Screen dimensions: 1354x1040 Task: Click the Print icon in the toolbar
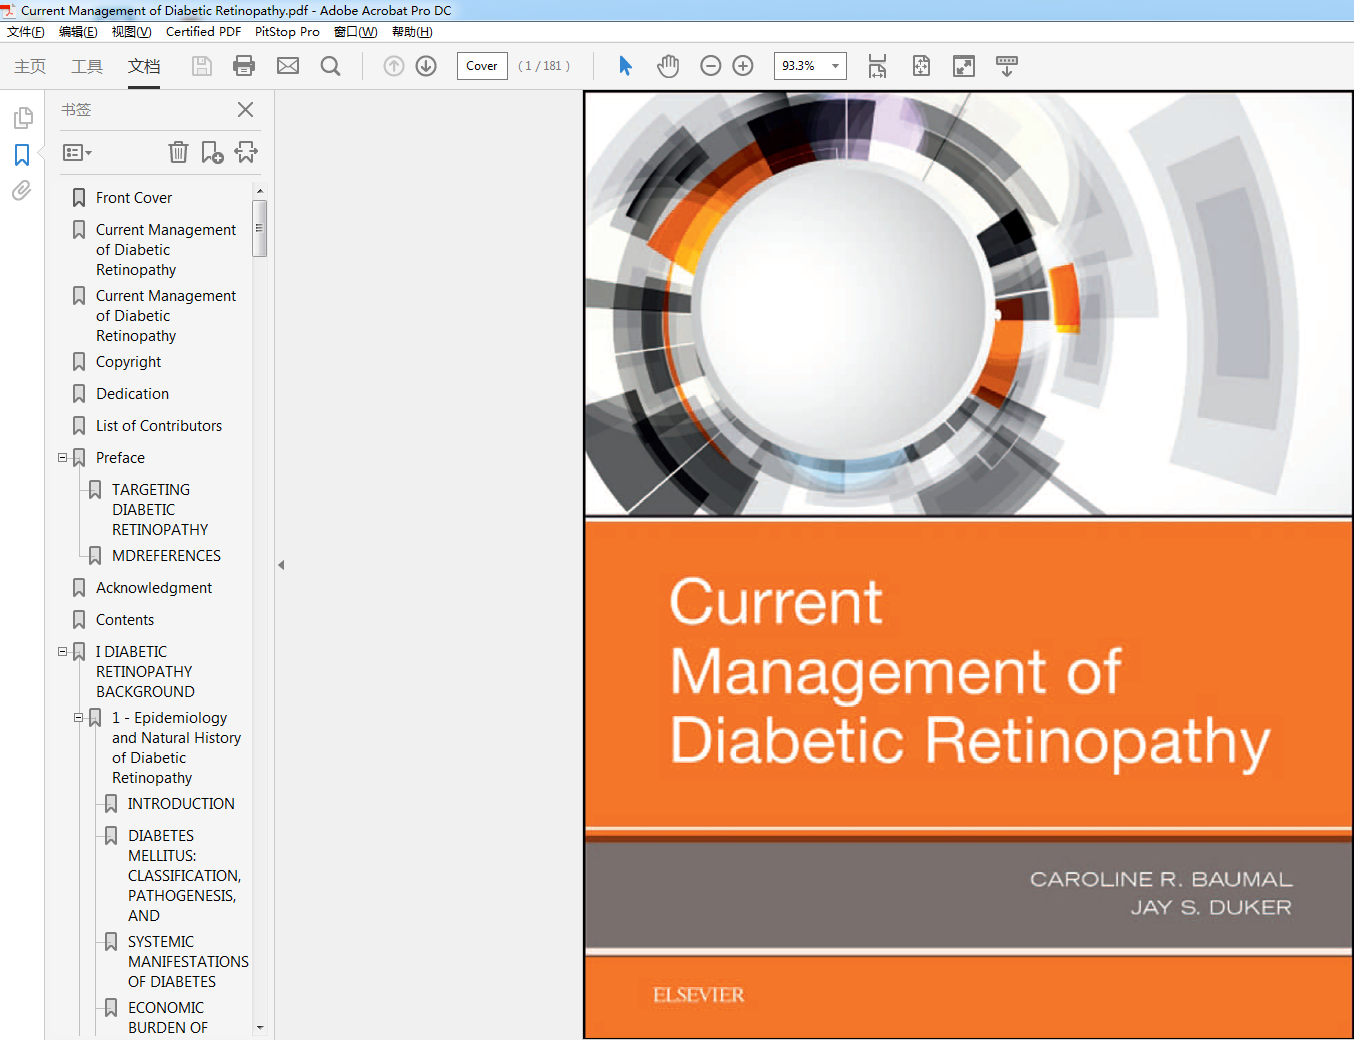click(244, 66)
